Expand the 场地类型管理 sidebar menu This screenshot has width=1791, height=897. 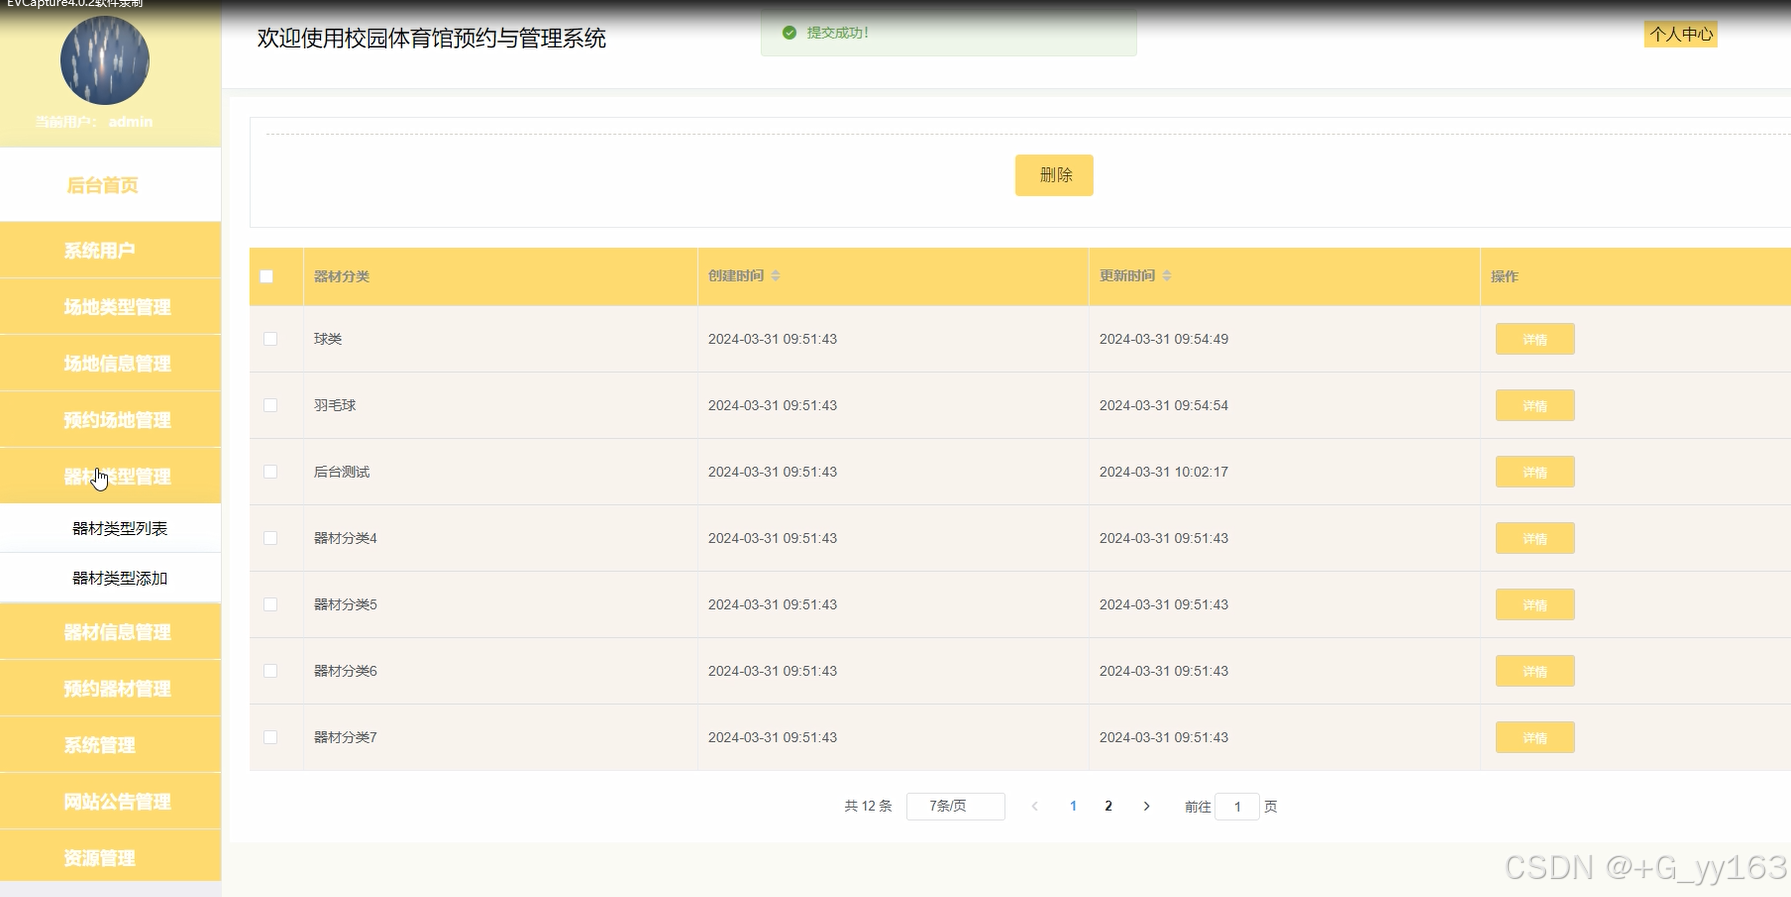[x=110, y=307]
